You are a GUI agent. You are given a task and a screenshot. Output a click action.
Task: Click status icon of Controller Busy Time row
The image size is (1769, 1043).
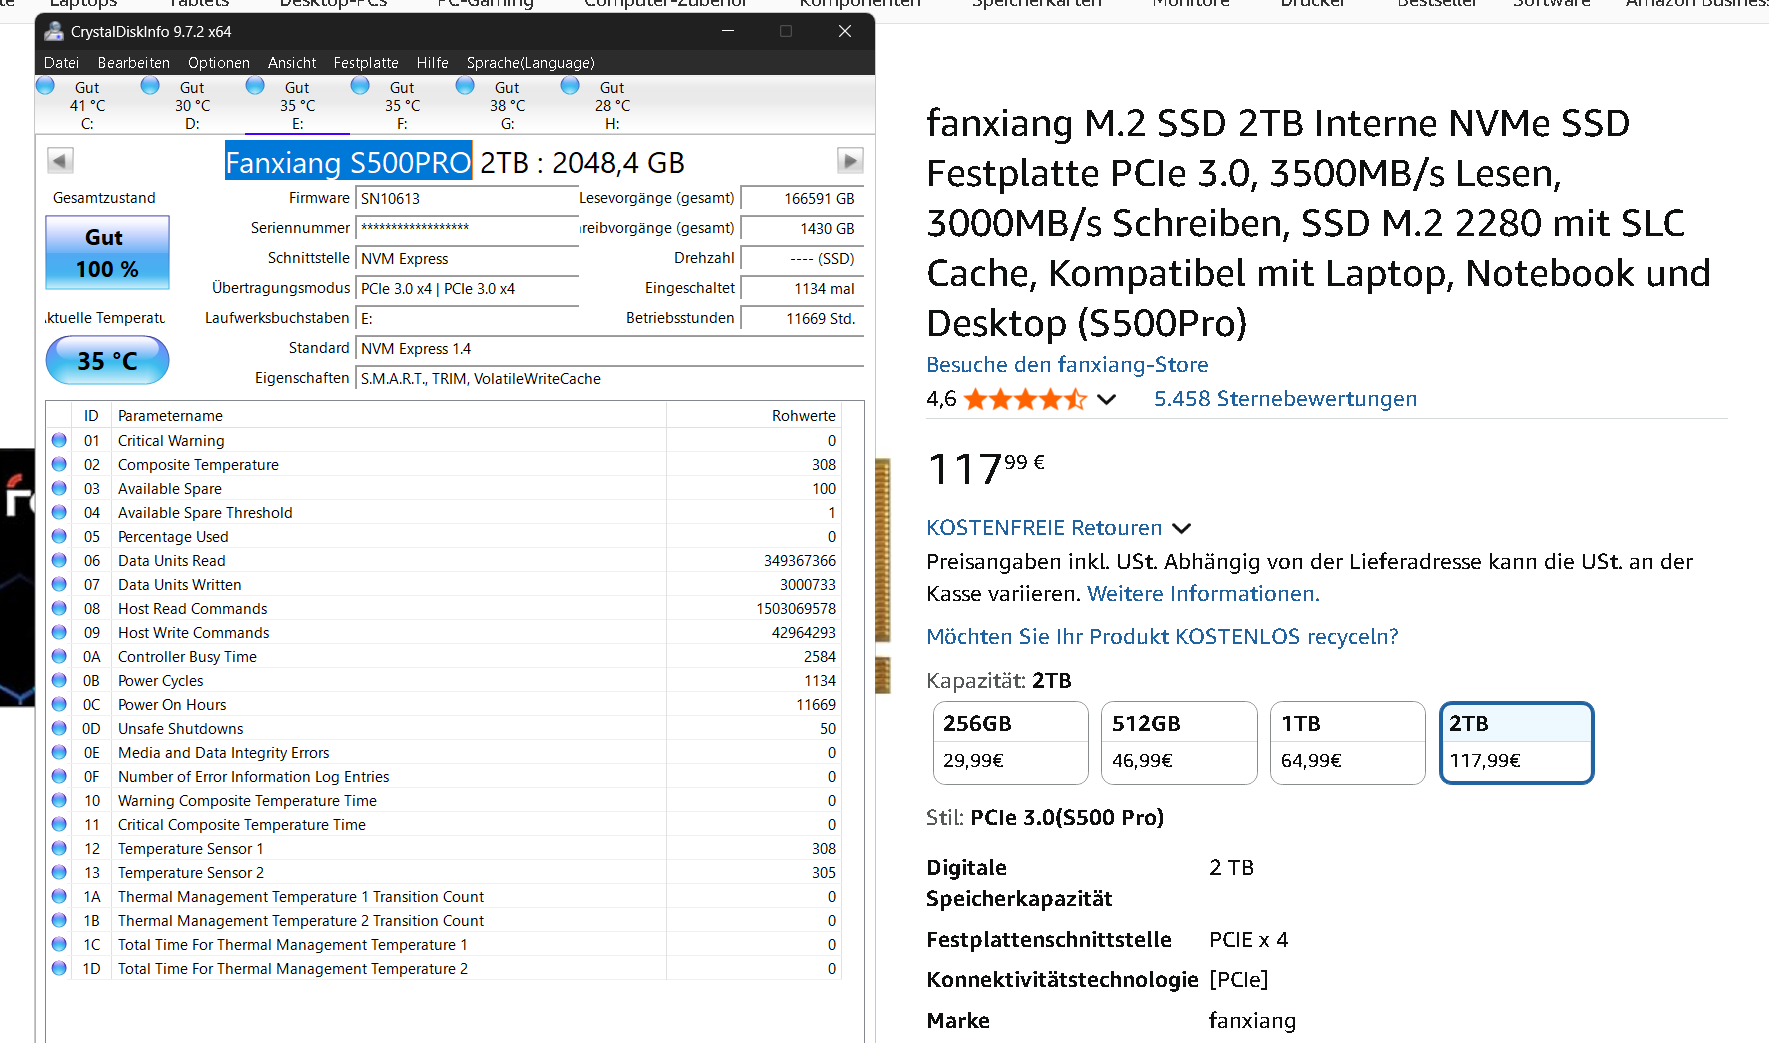click(x=59, y=656)
